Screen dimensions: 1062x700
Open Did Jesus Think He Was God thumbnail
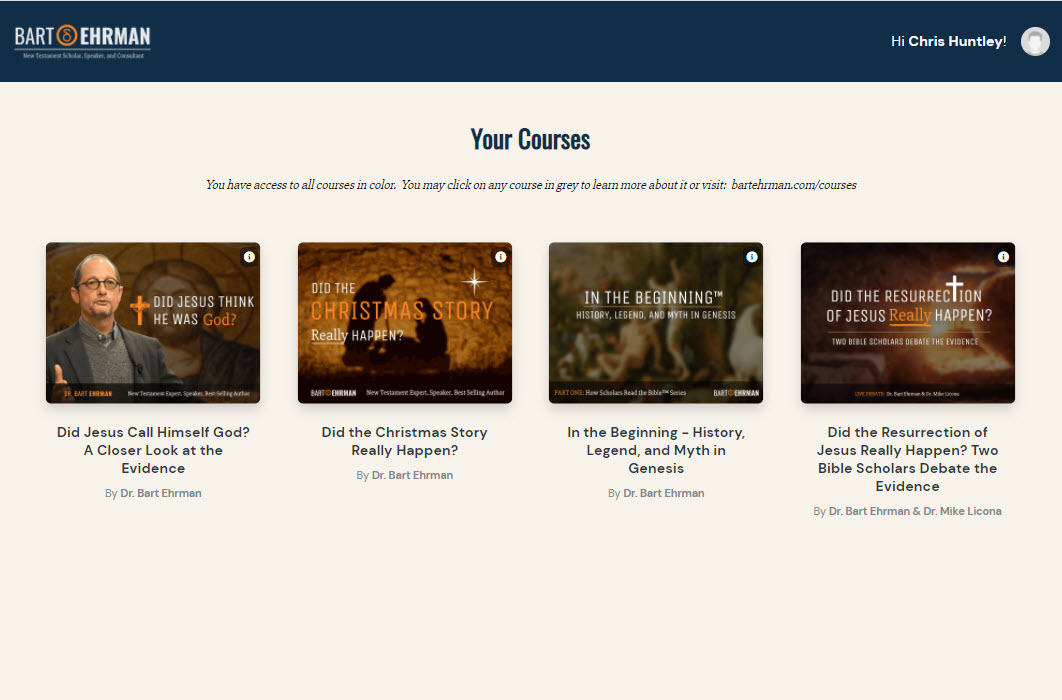(153, 323)
